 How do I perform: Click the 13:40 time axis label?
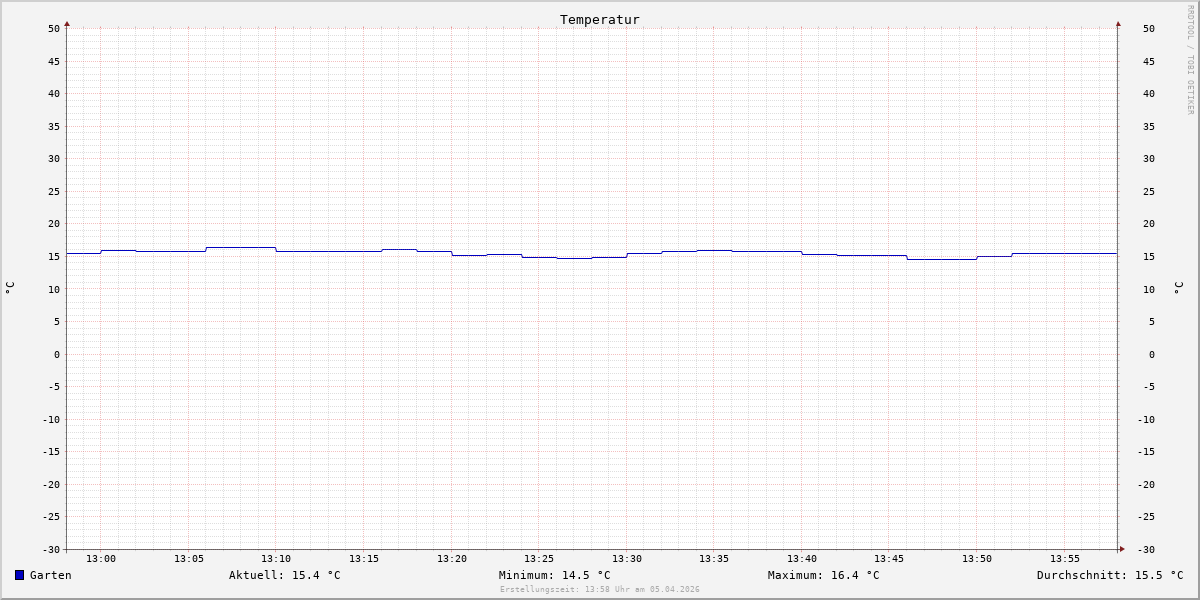click(x=802, y=559)
